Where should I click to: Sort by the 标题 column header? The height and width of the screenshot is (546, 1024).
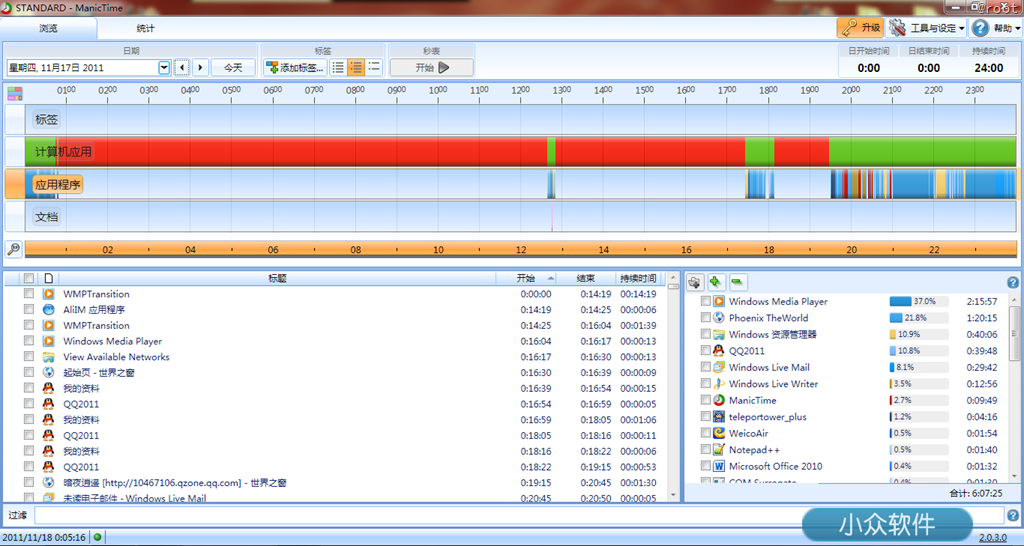pyautogui.click(x=277, y=278)
